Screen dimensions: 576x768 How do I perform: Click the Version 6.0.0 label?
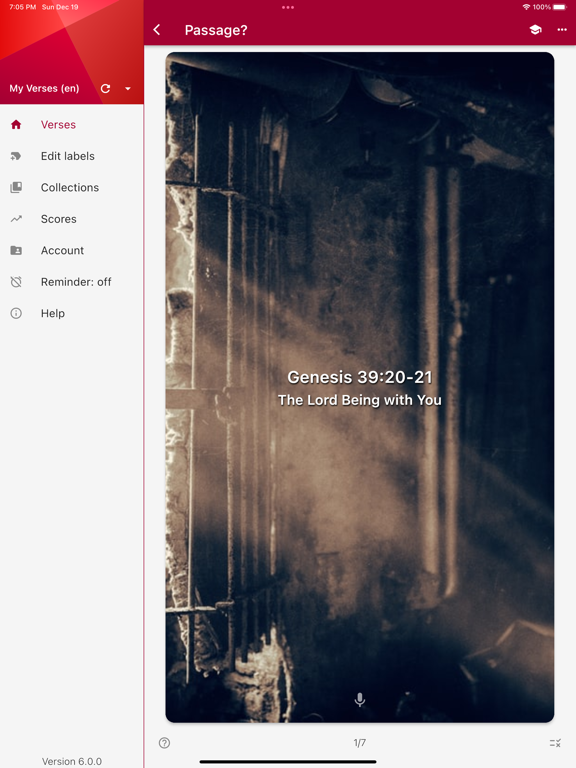[72, 761]
